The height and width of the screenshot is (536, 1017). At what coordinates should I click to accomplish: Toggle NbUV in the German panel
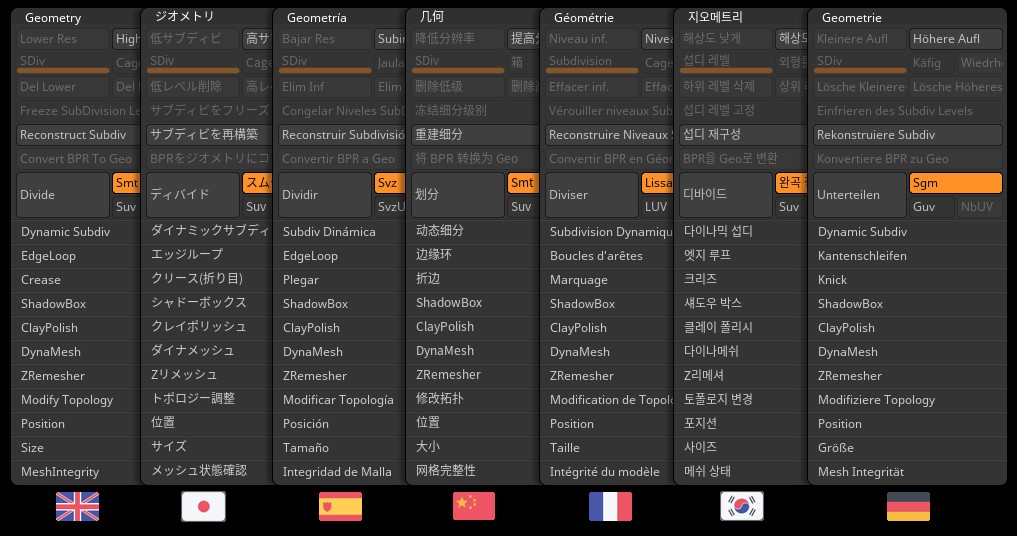(980, 207)
